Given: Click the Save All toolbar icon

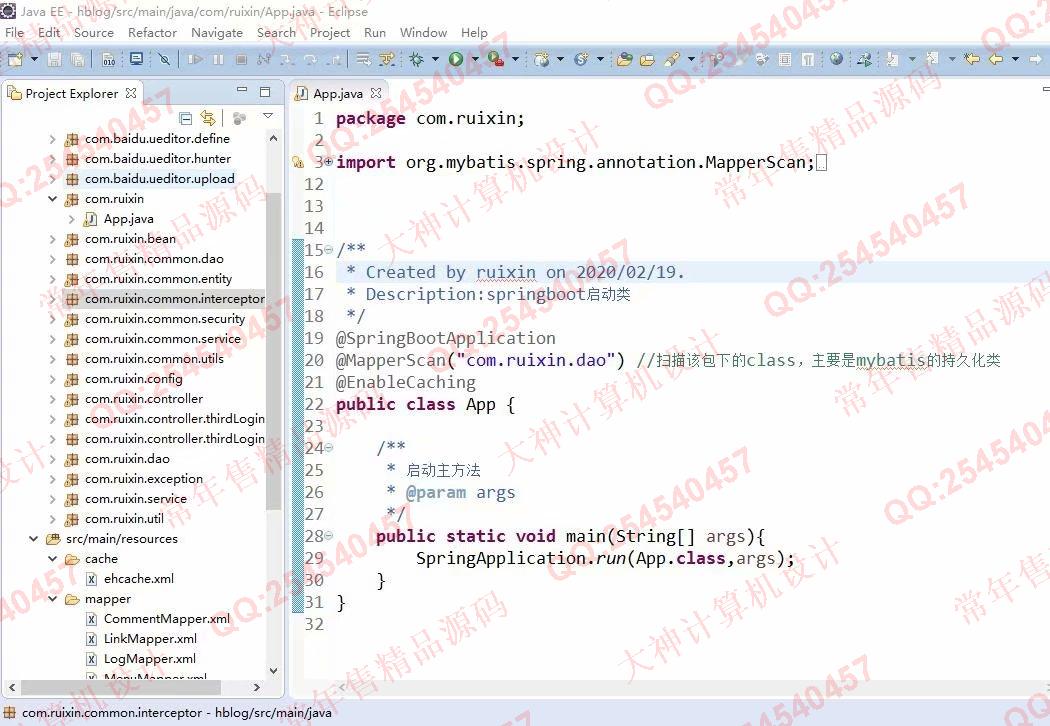Looking at the screenshot, I should (x=78, y=60).
